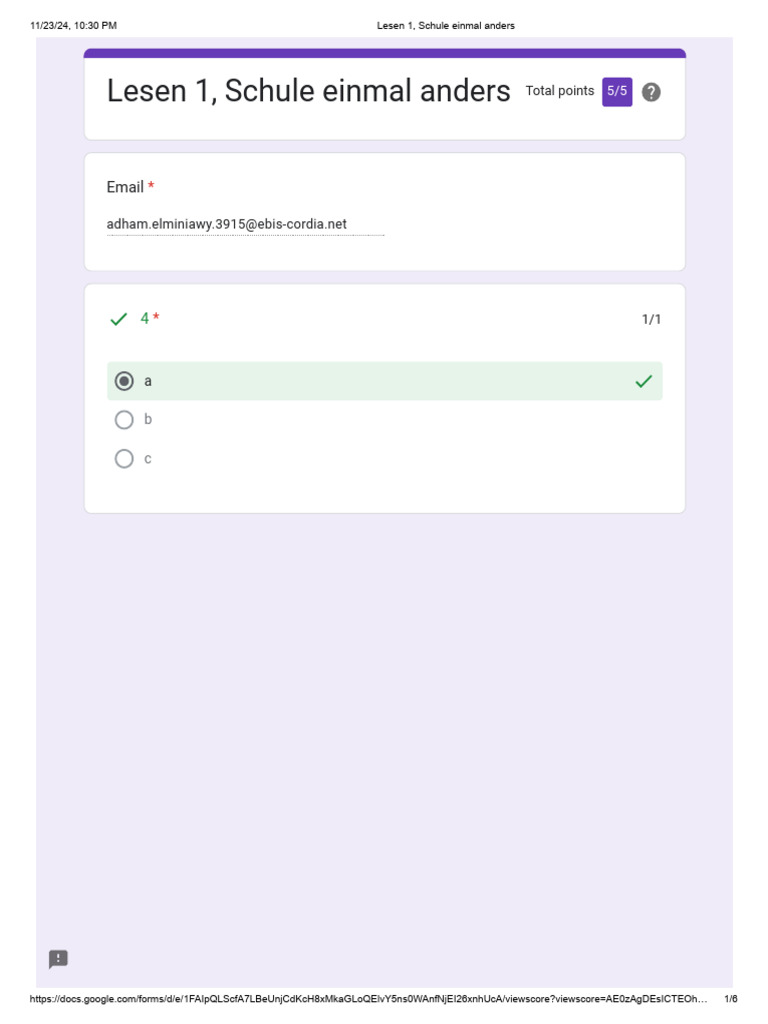
Task: Click the Total points label
Action: 560,91
